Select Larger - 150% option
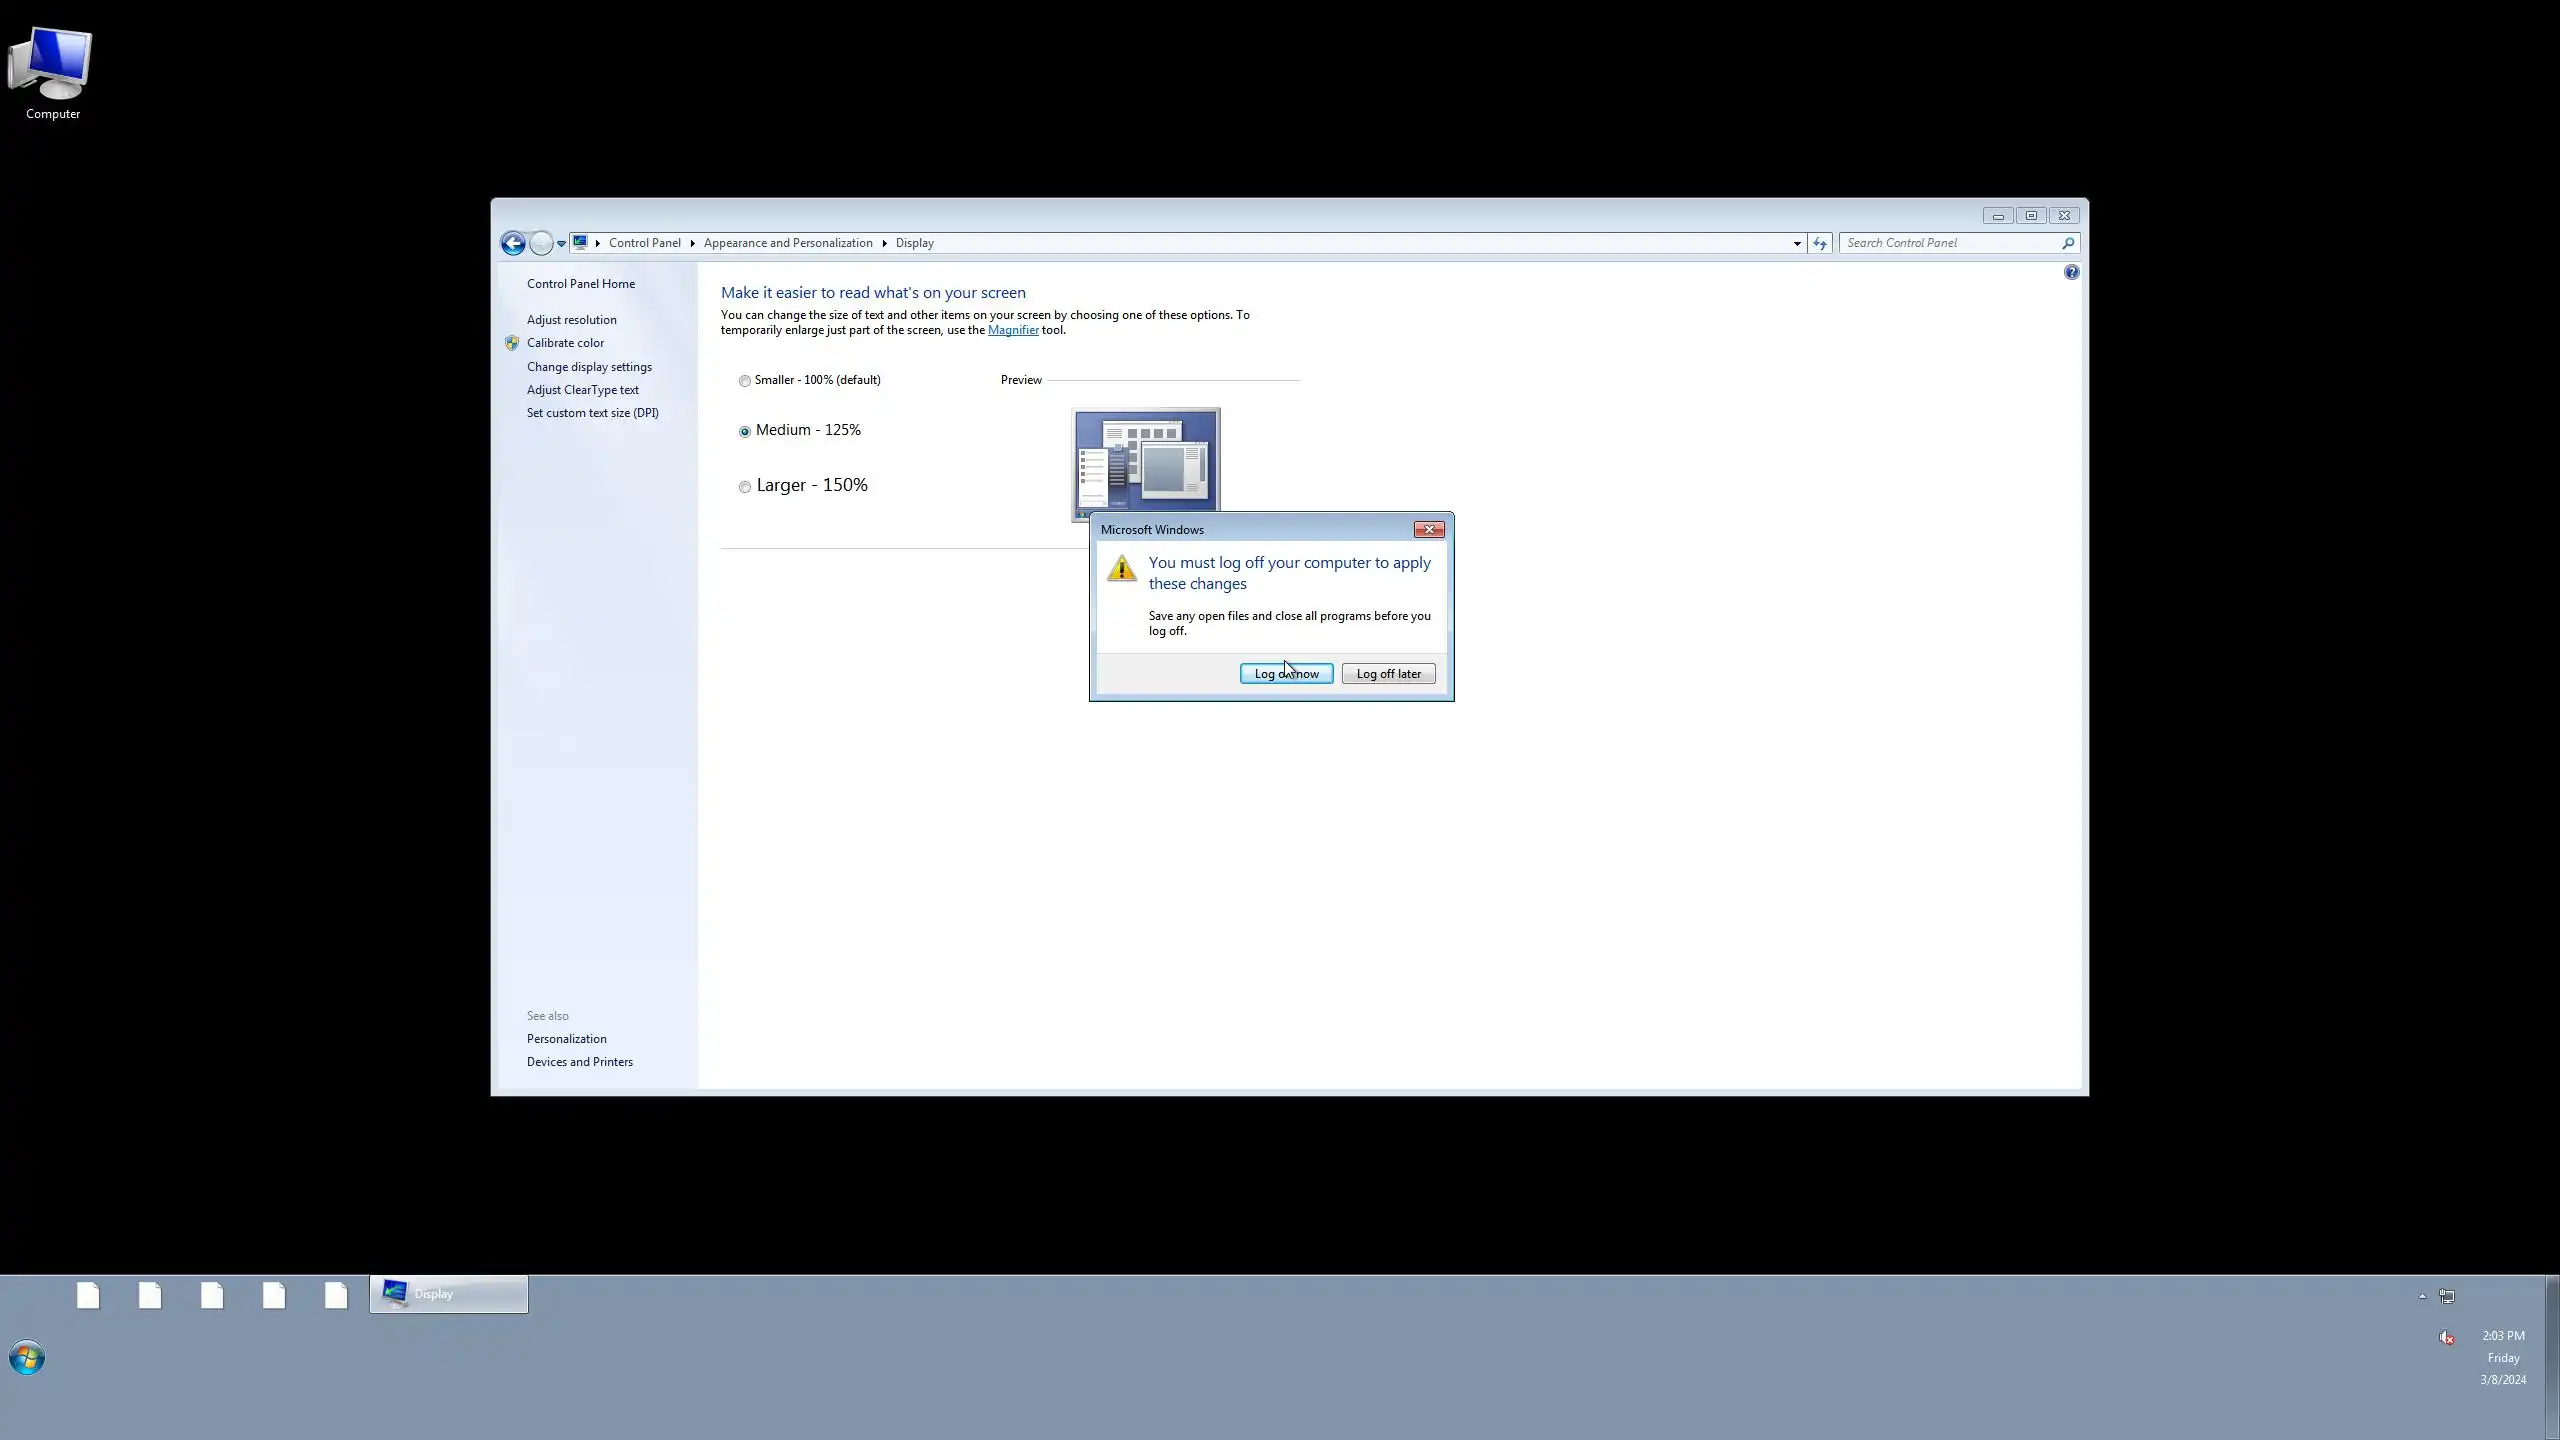Image resolution: width=2560 pixels, height=1440 pixels. click(745, 487)
